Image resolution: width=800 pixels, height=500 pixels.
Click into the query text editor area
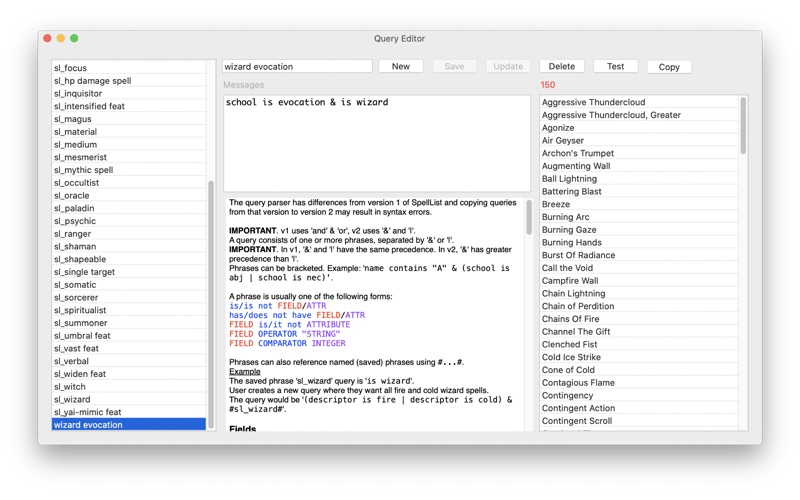pyautogui.click(x=377, y=143)
